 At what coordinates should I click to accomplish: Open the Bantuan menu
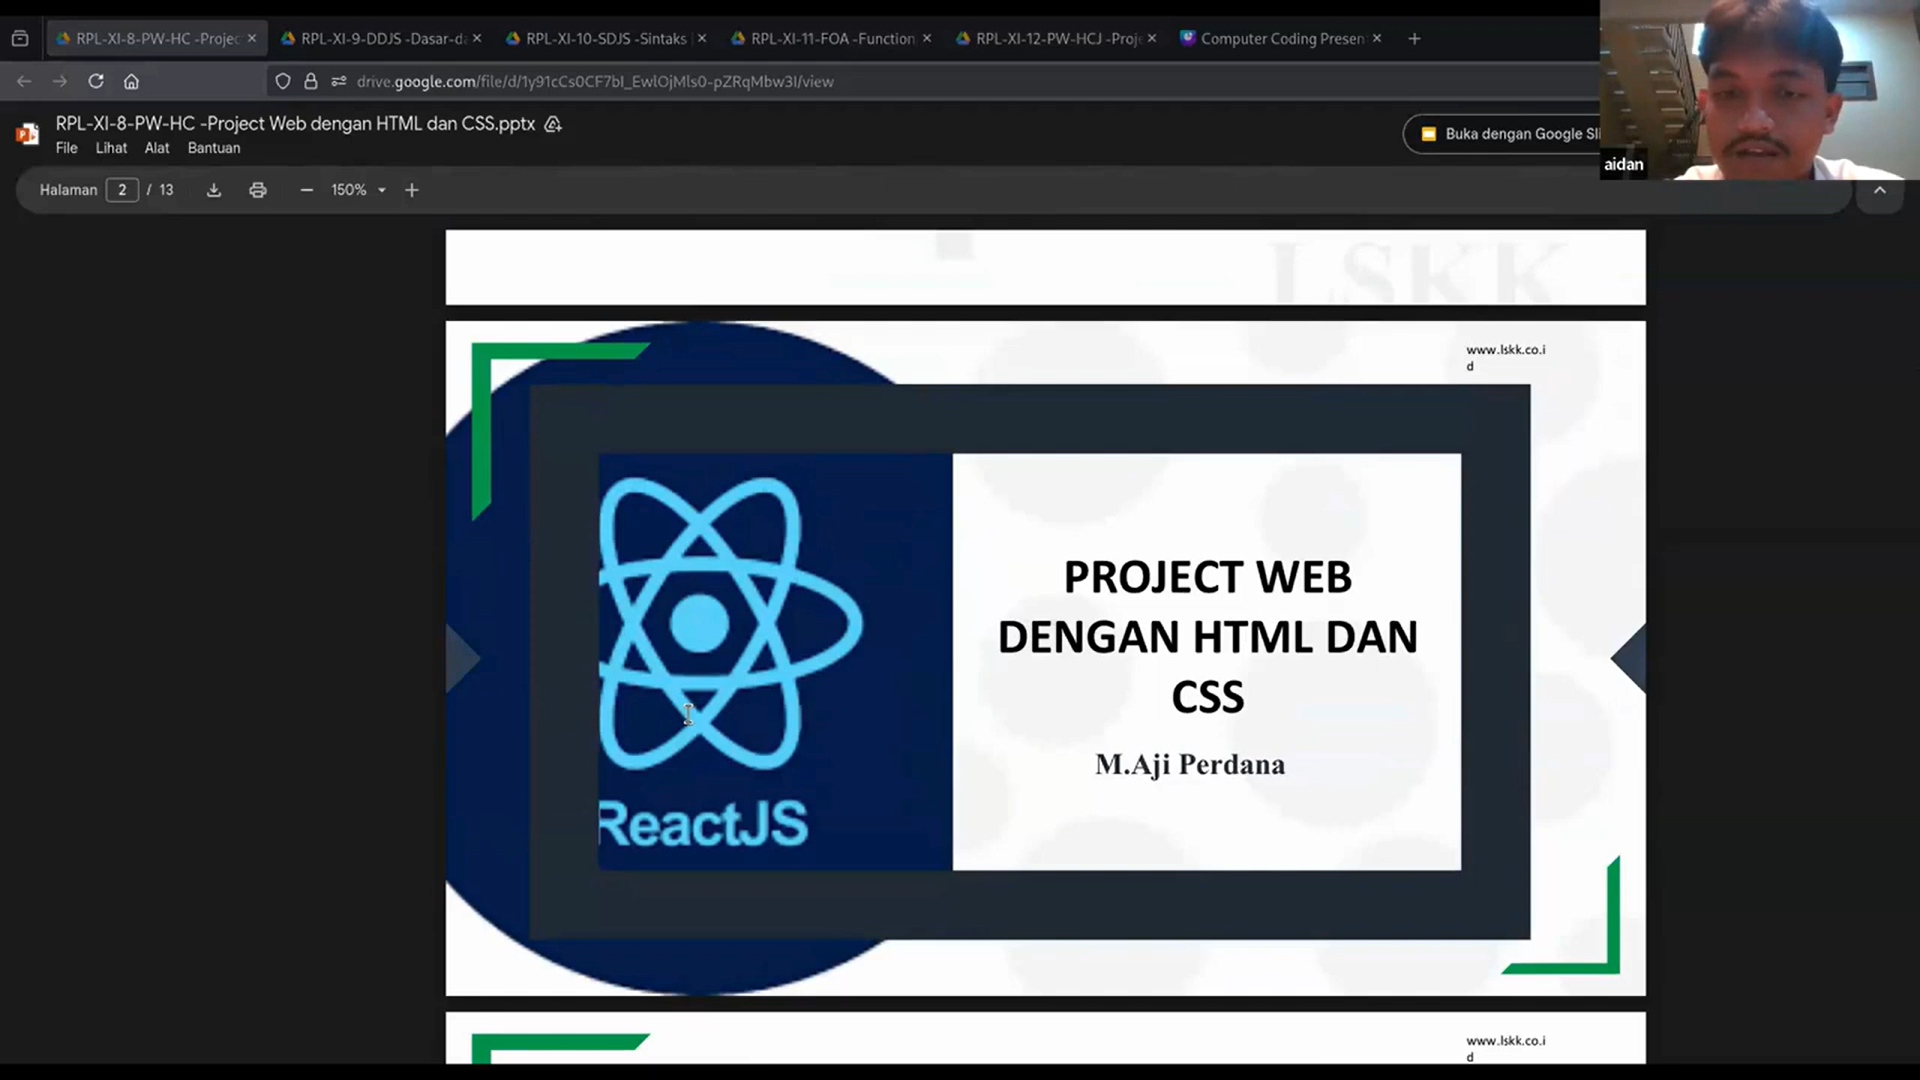pos(214,148)
